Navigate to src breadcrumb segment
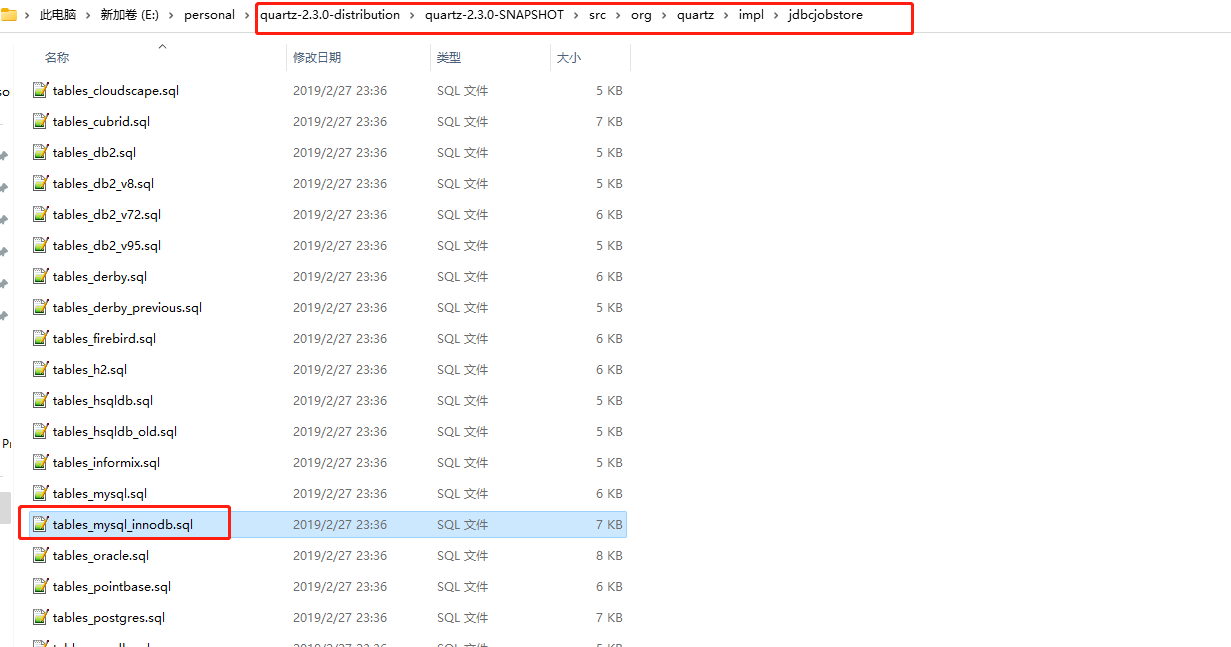Image resolution: width=1231 pixels, height=647 pixels. click(x=597, y=15)
